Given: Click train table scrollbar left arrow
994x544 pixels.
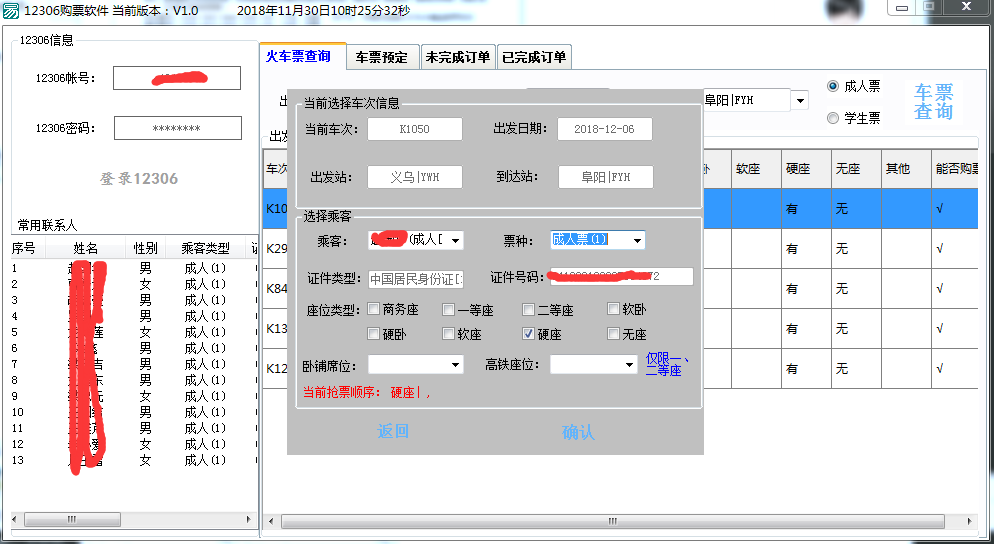Looking at the screenshot, I should point(271,521).
